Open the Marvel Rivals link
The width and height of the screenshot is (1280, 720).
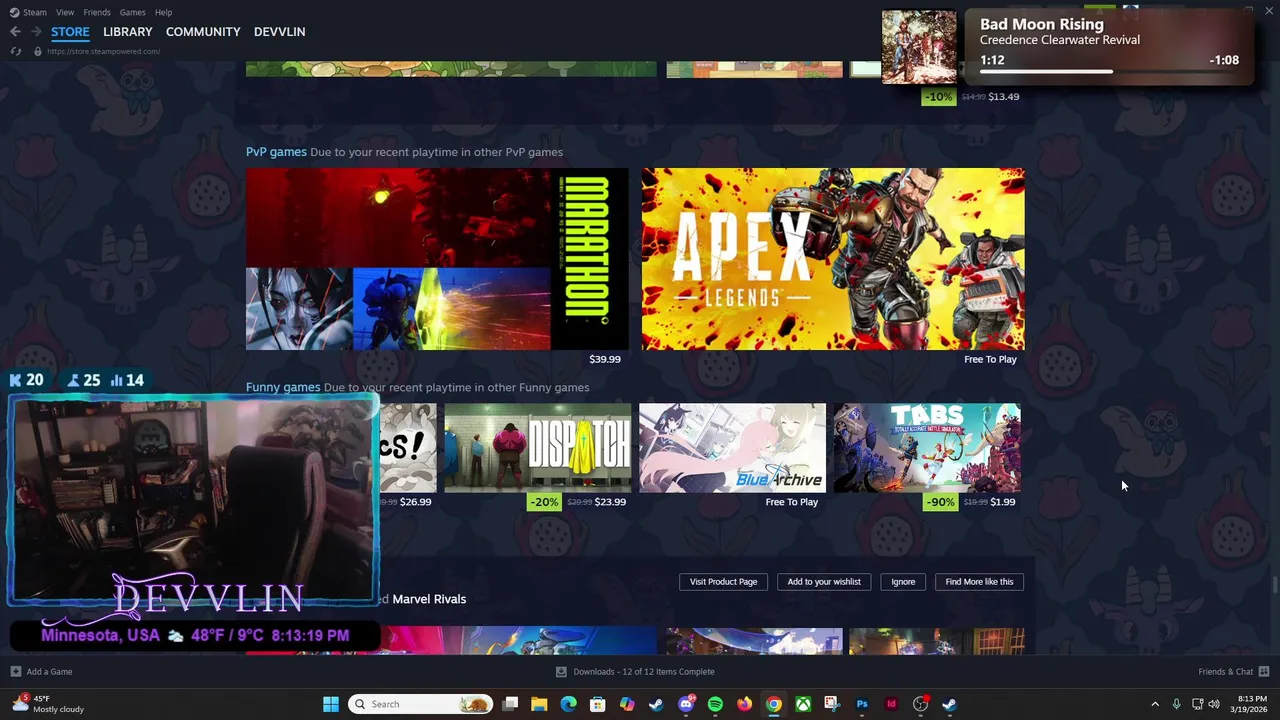coord(429,599)
